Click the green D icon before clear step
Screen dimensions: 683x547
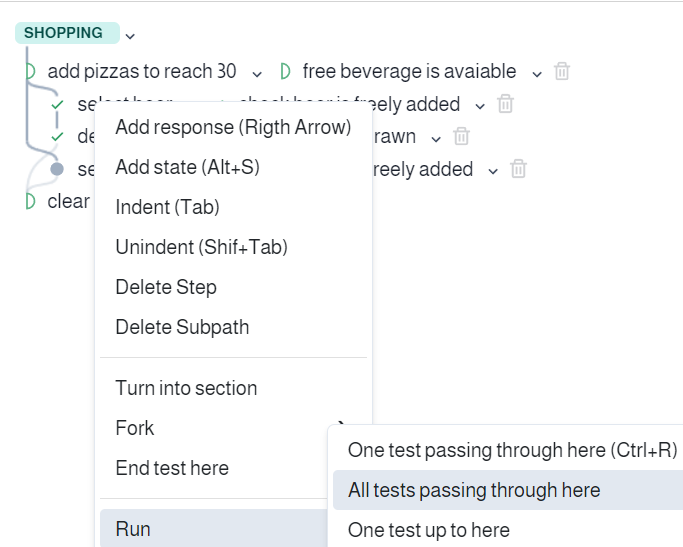pyautogui.click(x=30, y=201)
